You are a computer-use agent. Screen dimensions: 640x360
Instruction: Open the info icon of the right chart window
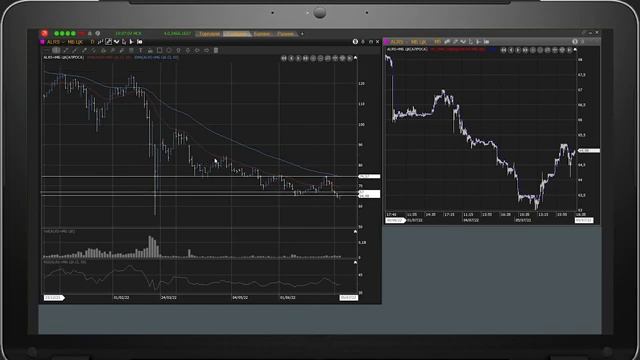tap(575, 42)
